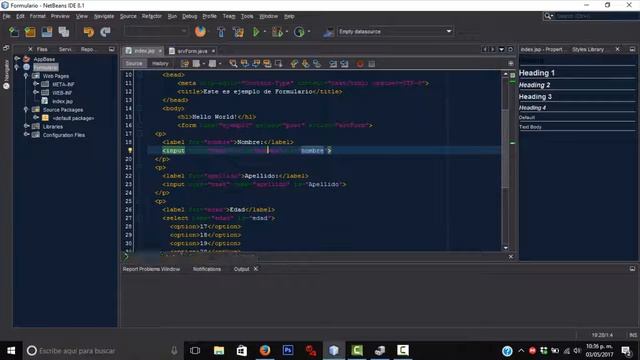Click the Undo arrow icon
Screen dimensions: 640x360
click(x=88, y=31)
